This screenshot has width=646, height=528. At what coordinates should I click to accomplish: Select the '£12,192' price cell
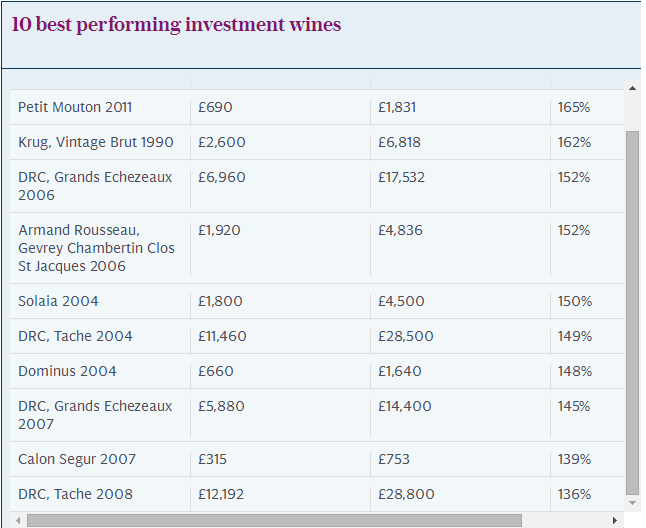click(x=280, y=494)
